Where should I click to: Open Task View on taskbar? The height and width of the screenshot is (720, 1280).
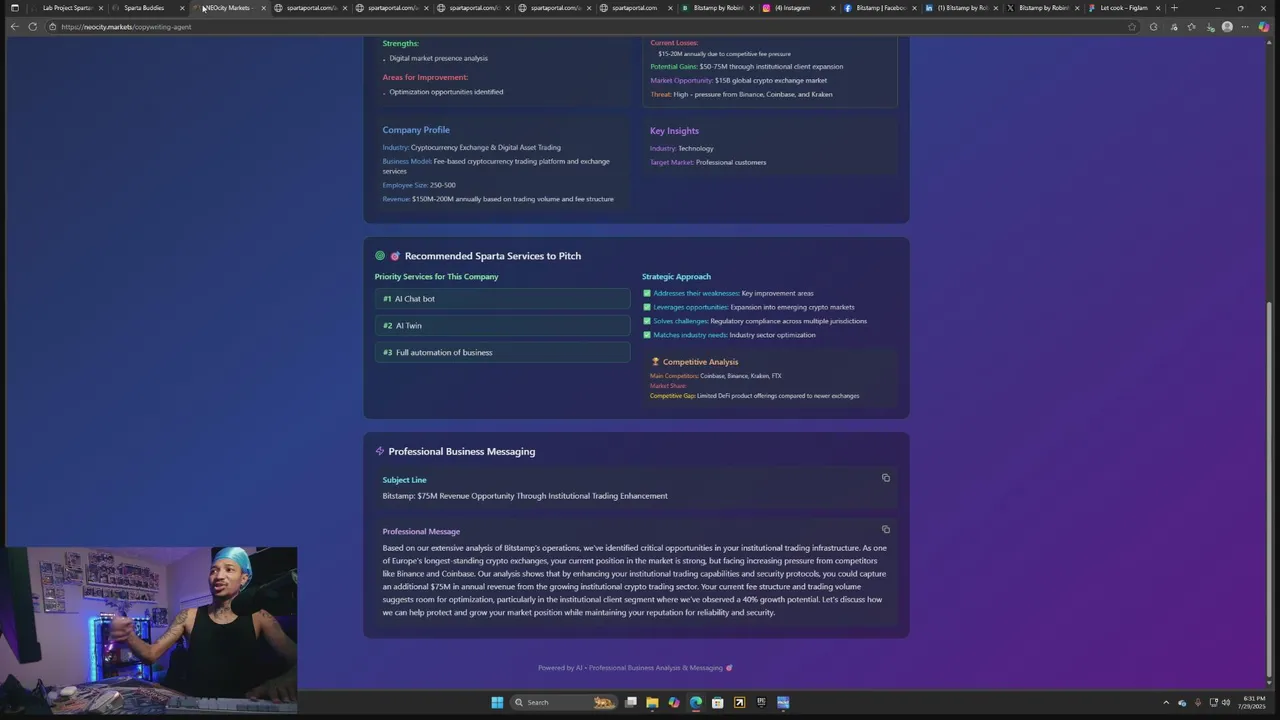[x=630, y=702]
